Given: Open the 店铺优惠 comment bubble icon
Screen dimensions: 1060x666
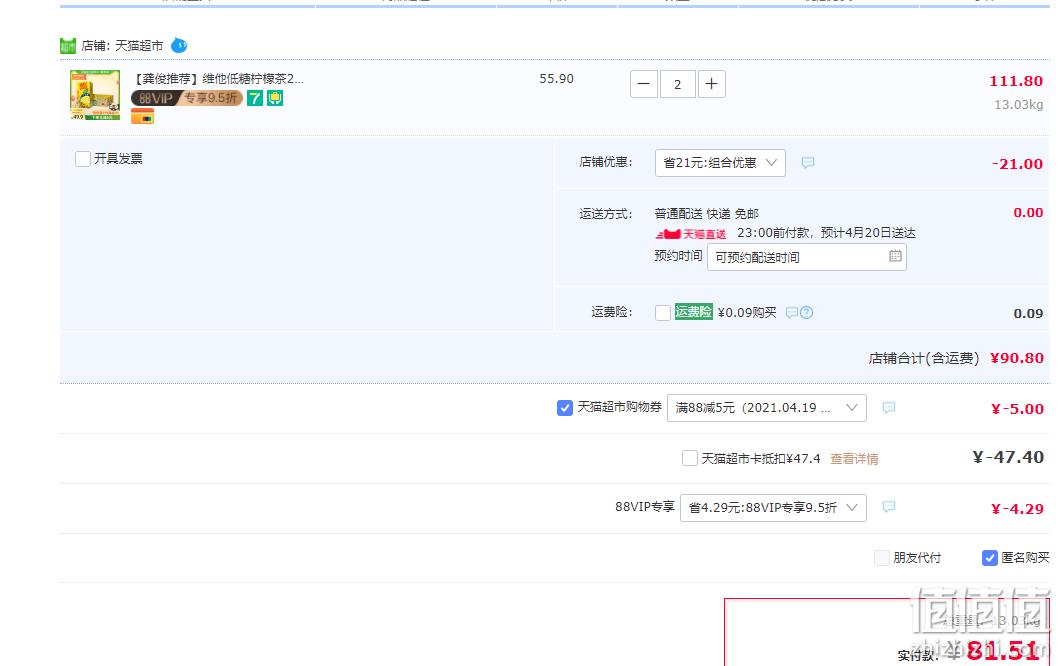Looking at the screenshot, I should pyautogui.click(x=808, y=163).
